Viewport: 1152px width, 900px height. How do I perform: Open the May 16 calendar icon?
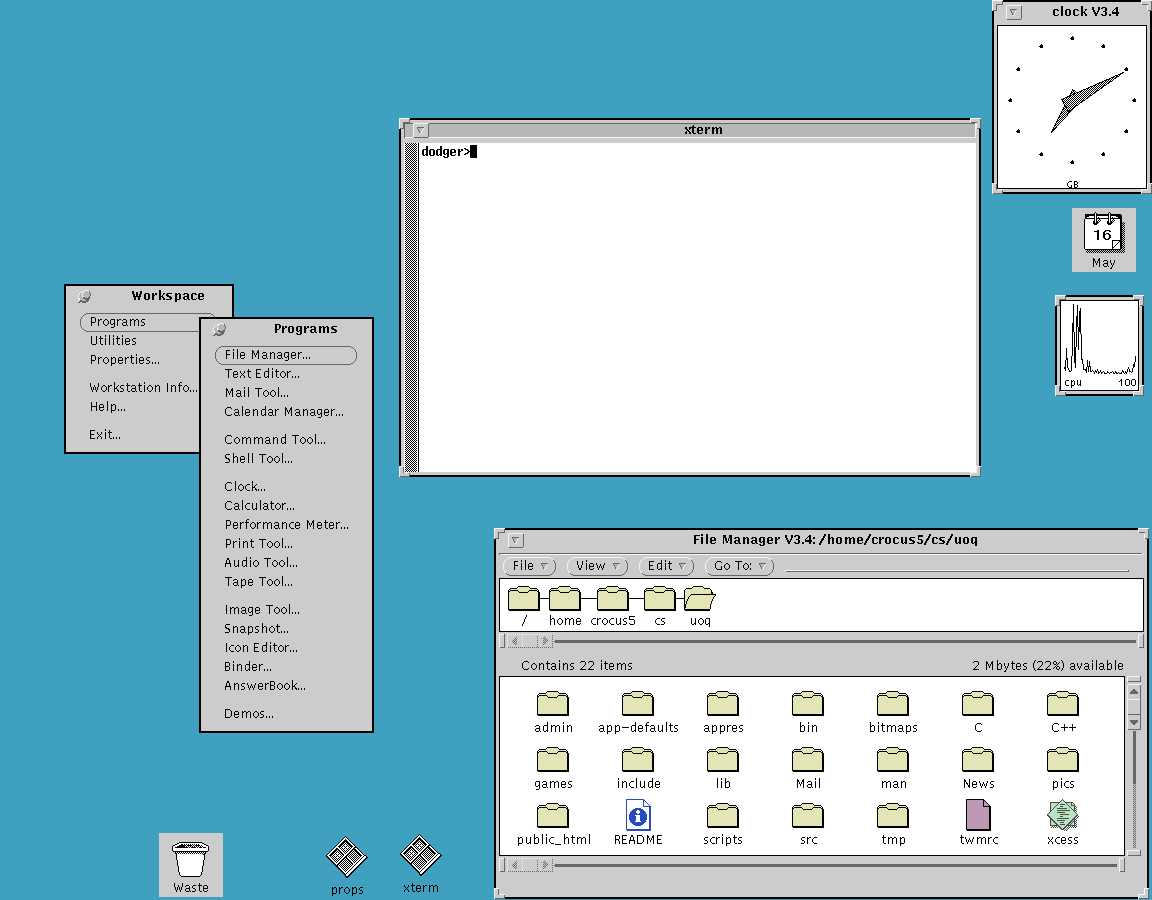pos(1103,235)
